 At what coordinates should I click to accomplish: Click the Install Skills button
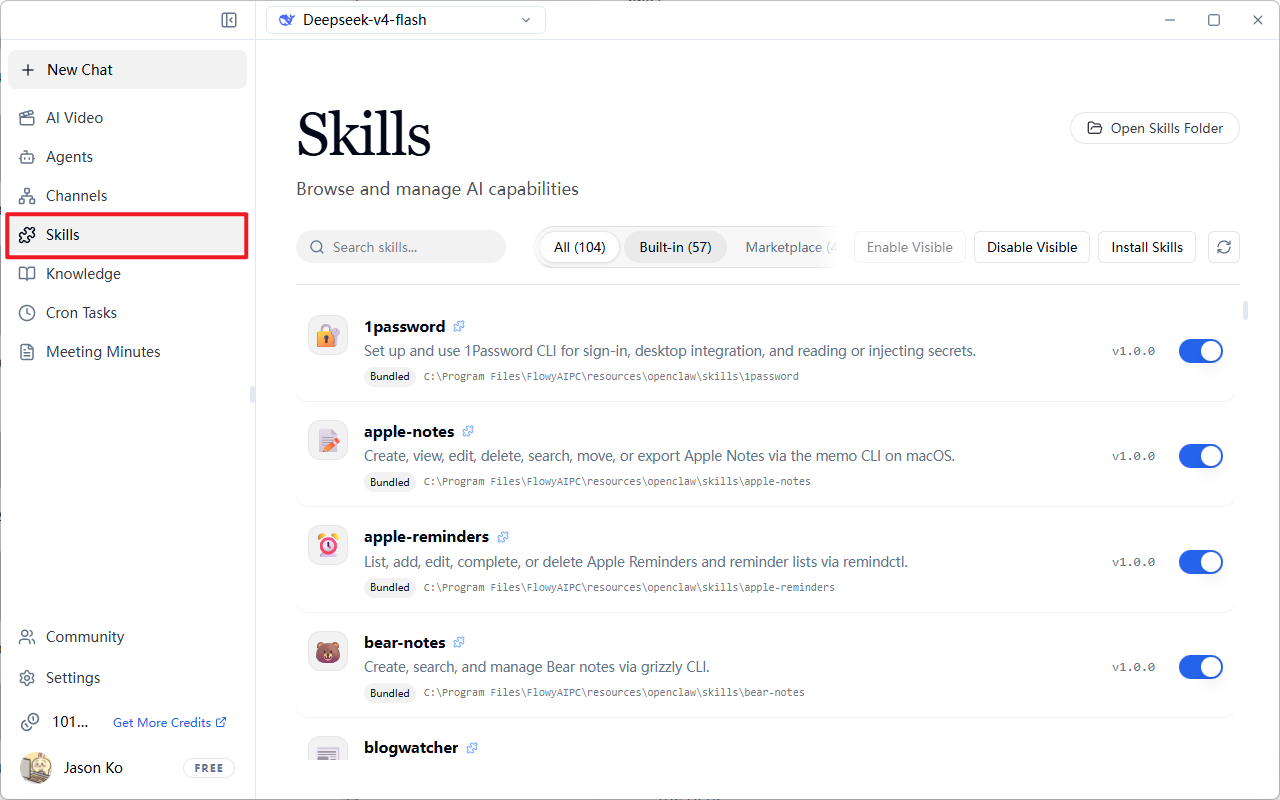(1147, 247)
